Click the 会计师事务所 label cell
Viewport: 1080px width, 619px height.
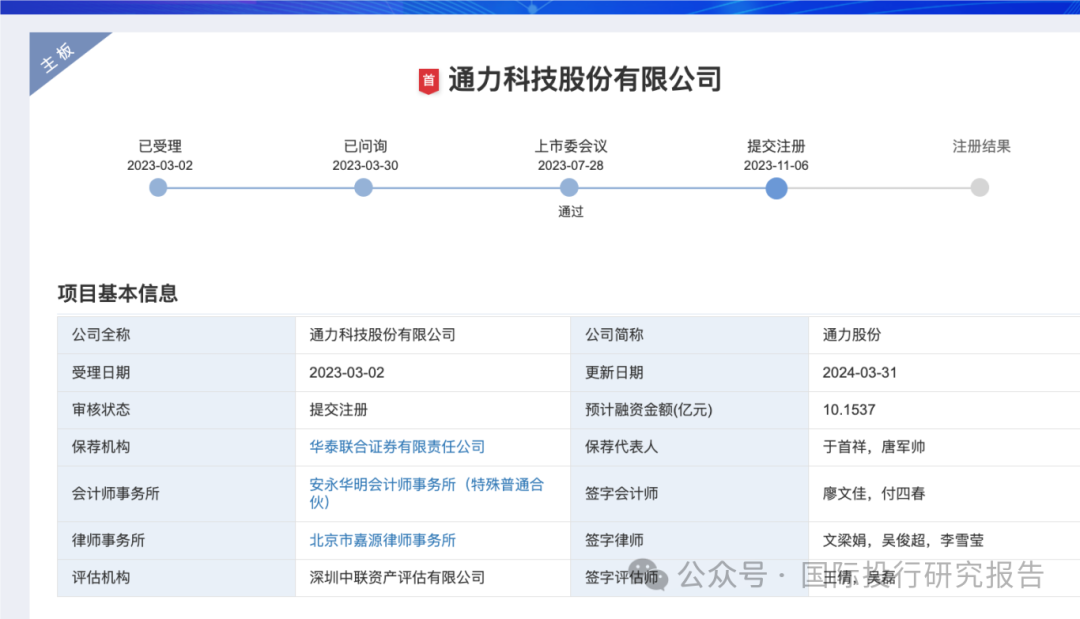176,494
